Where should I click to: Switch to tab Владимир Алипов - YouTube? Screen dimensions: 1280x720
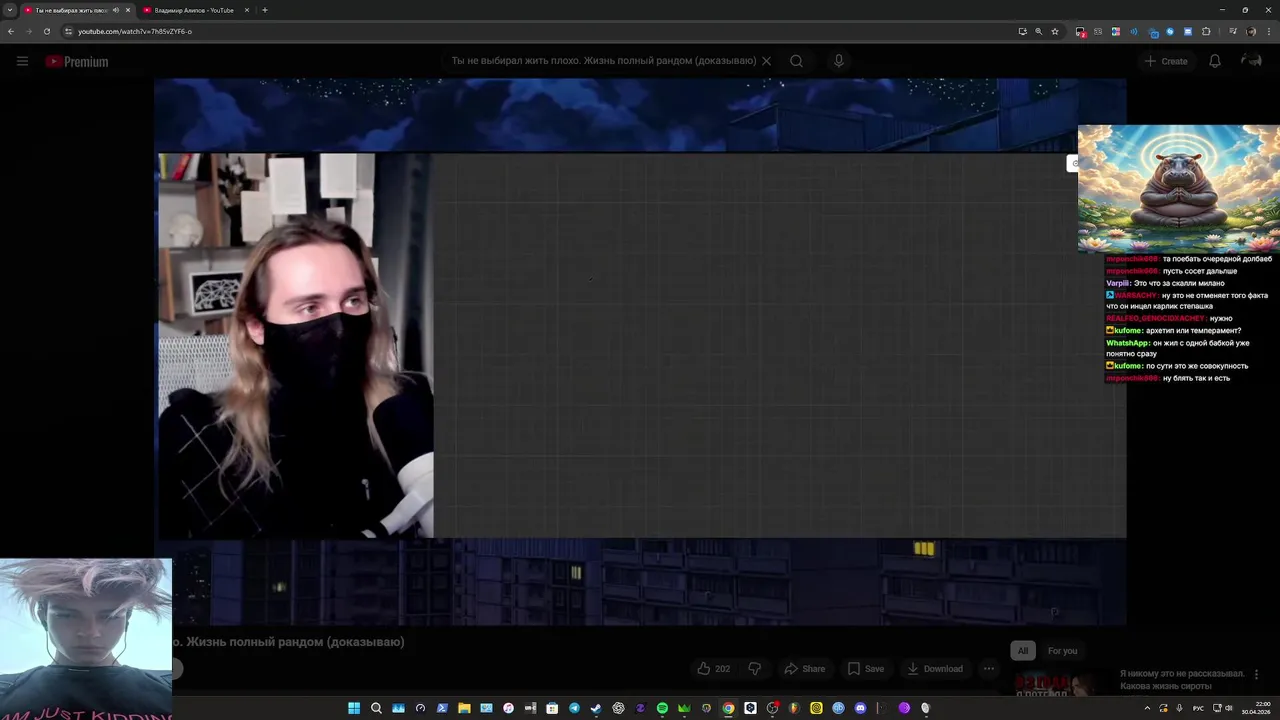click(x=193, y=10)
